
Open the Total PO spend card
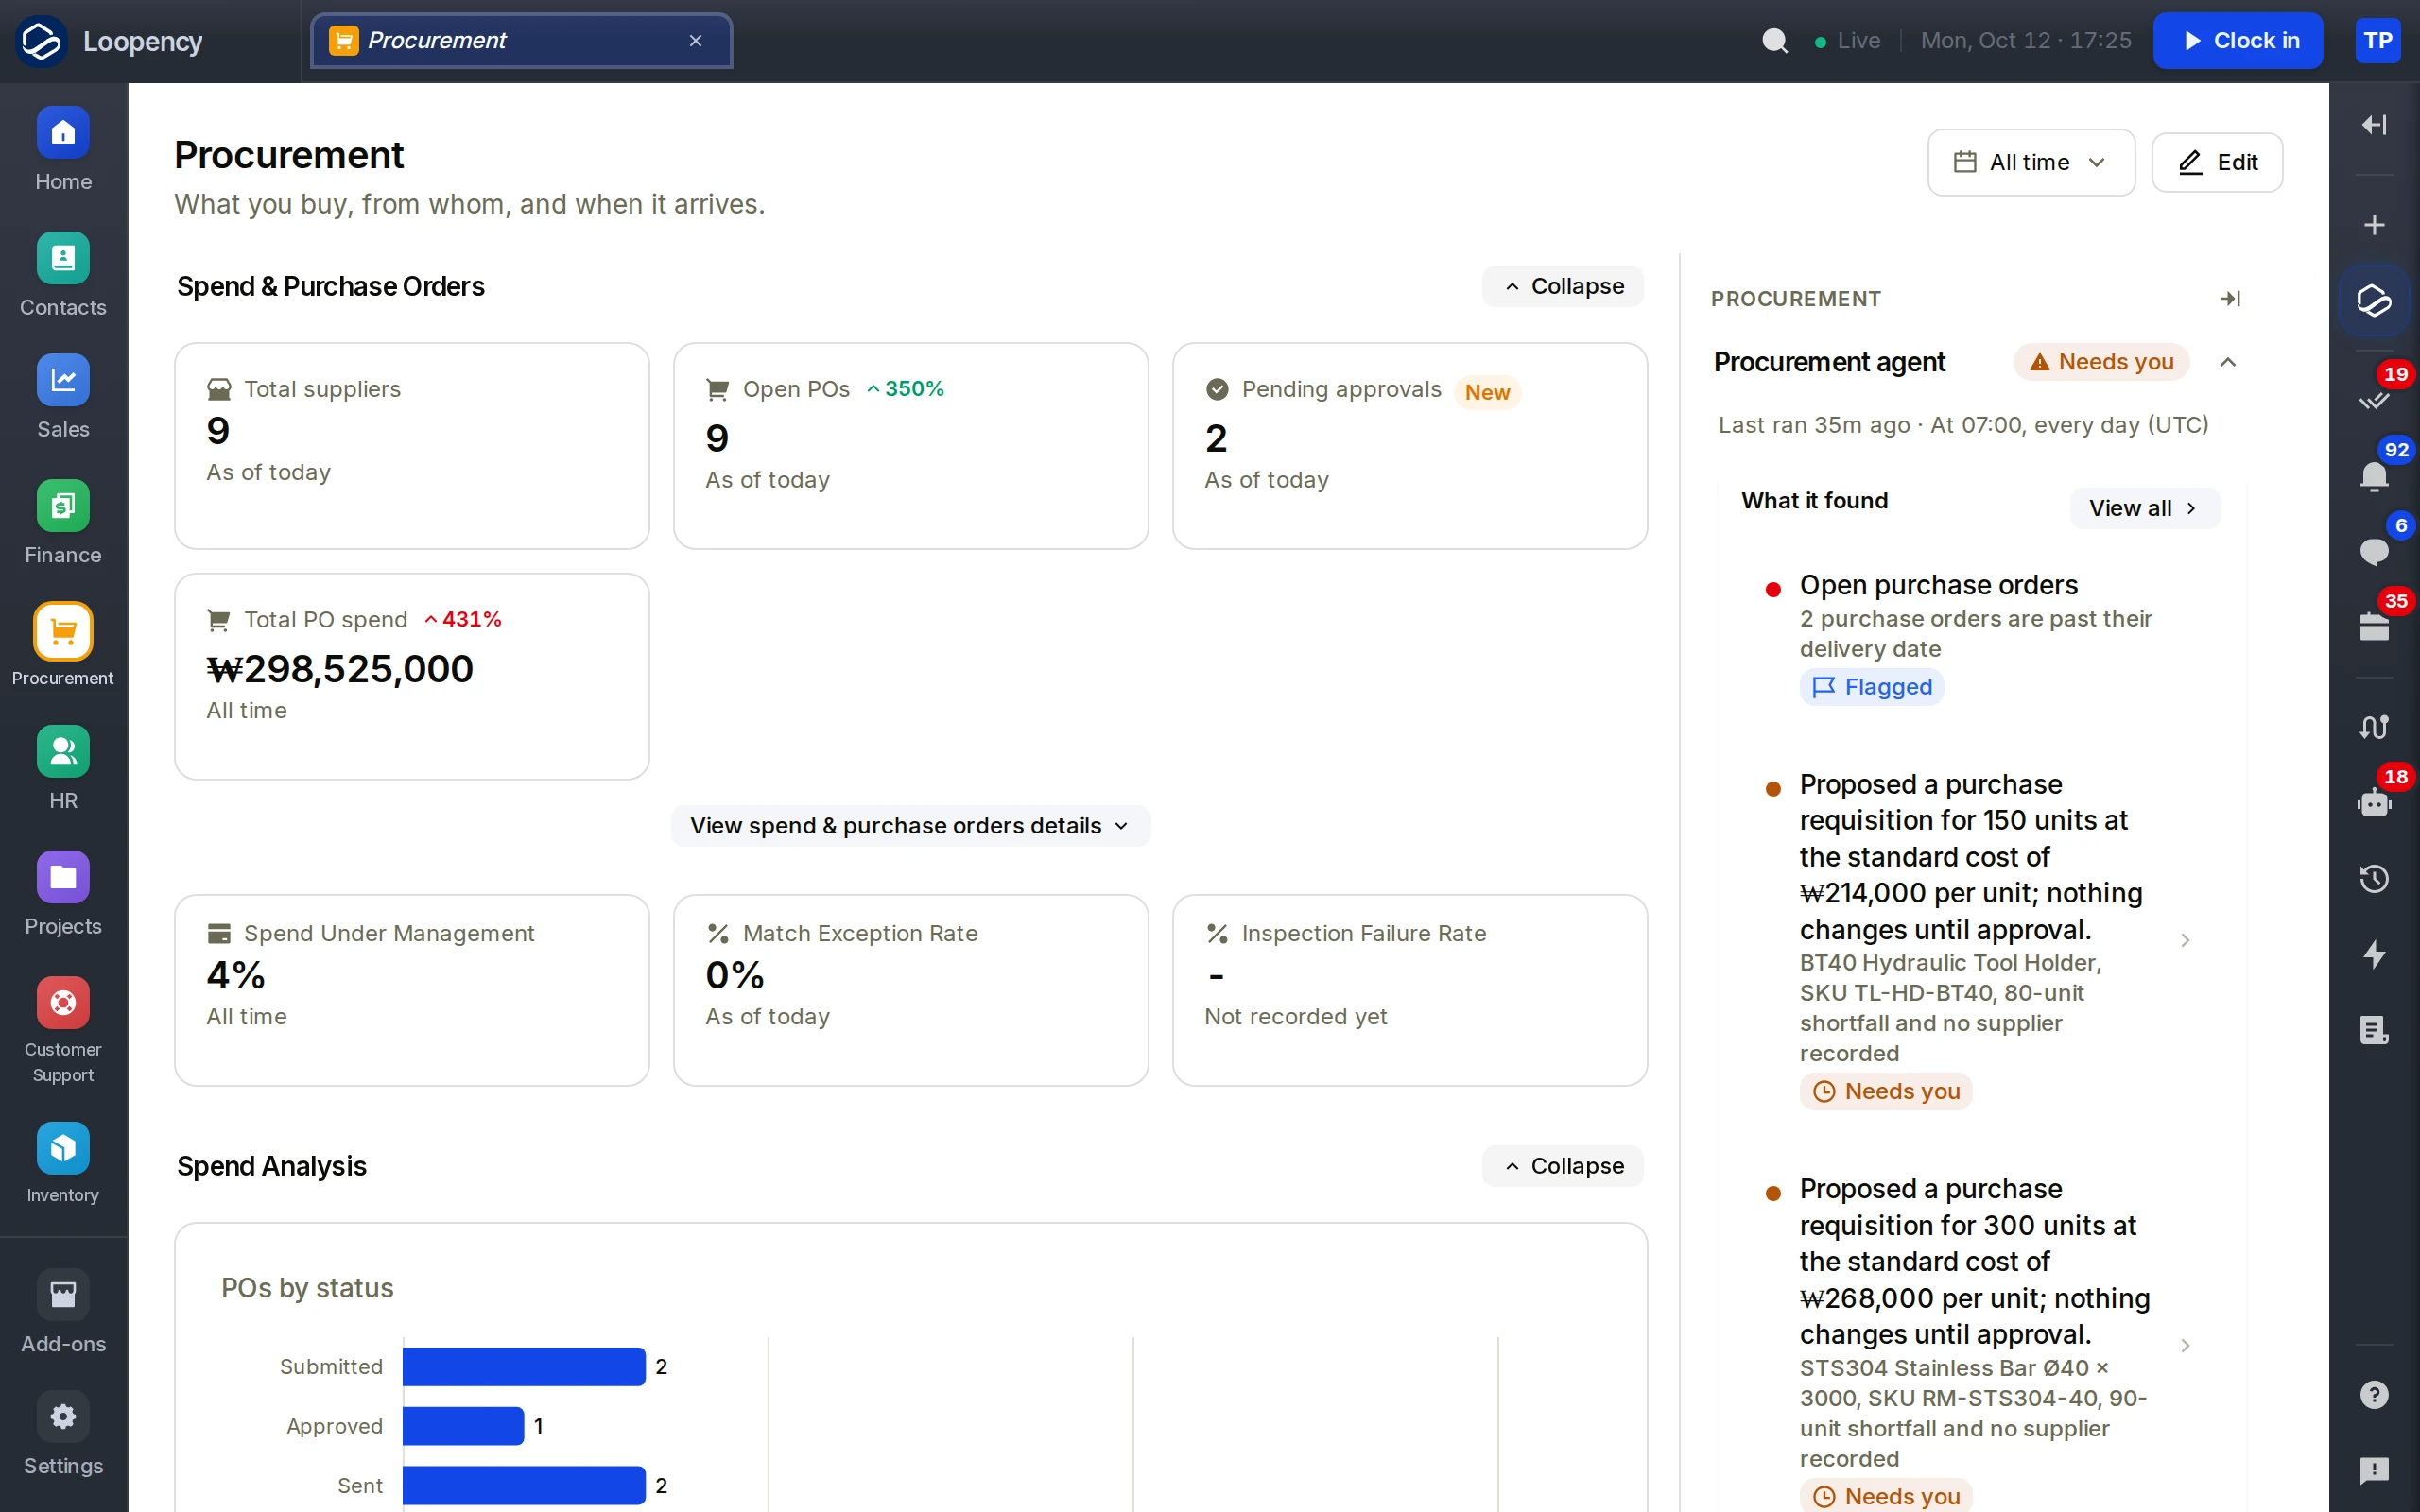412,677
